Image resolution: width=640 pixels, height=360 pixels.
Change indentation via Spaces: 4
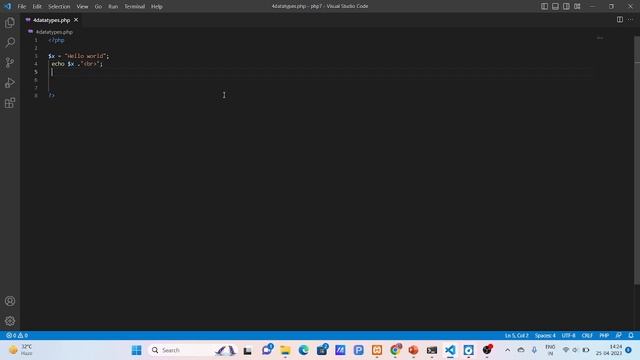545,335
